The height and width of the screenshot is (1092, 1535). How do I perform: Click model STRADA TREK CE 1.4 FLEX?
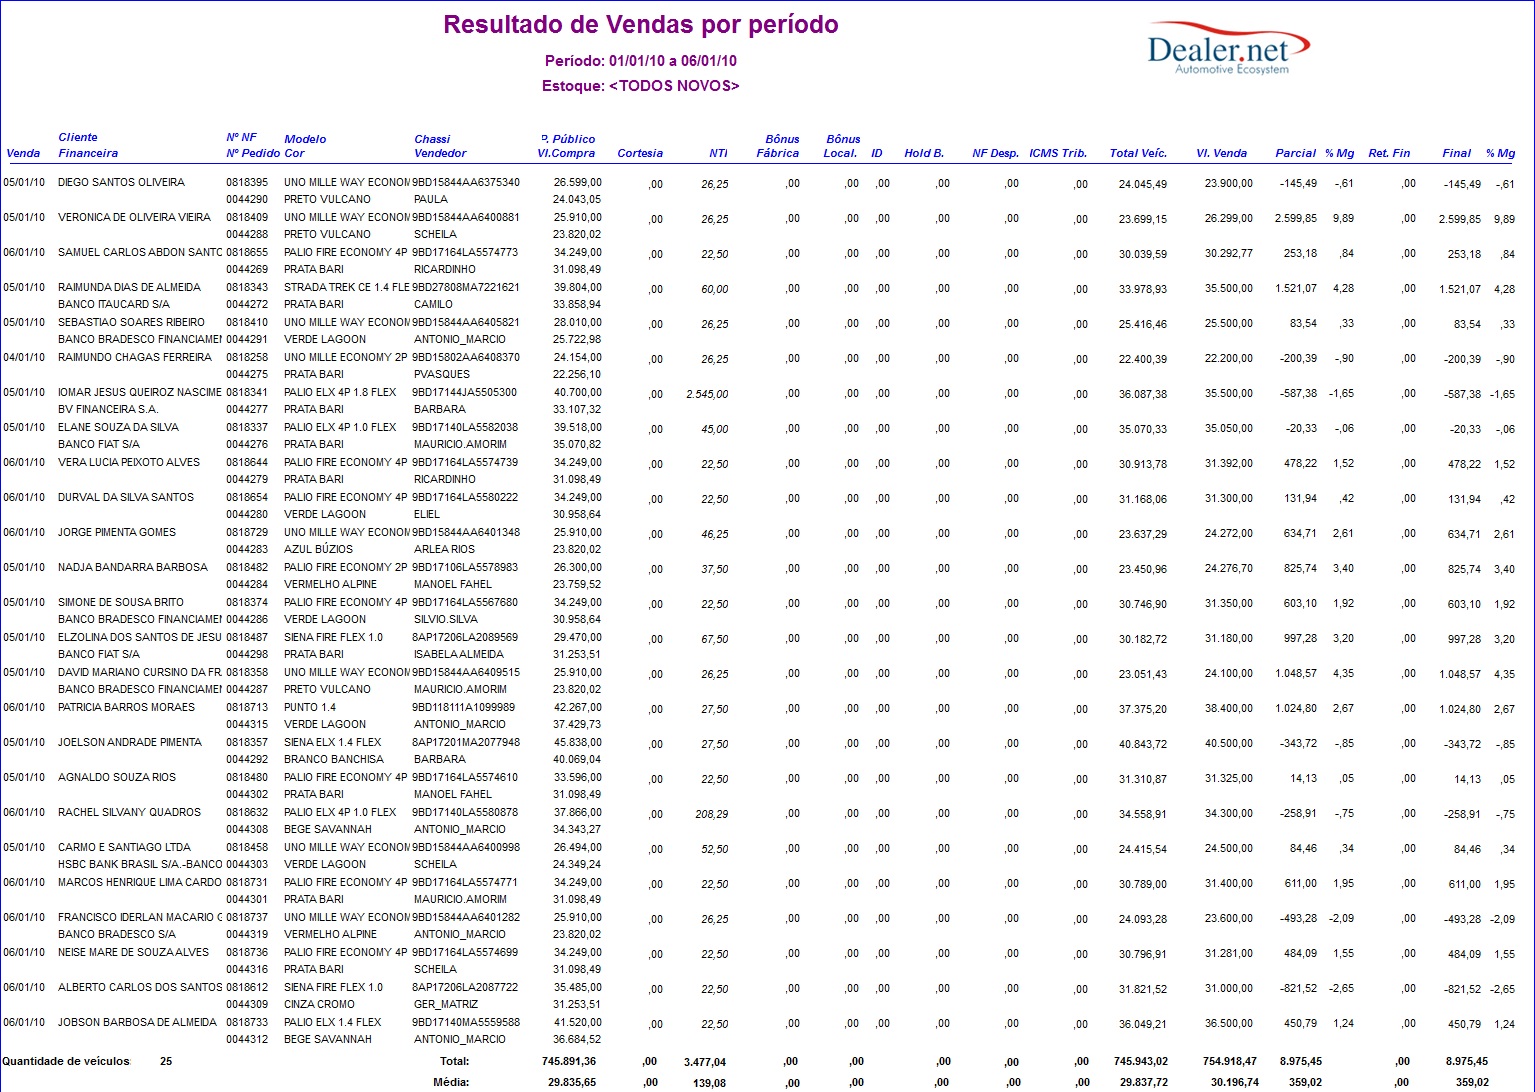coord(347,288)
